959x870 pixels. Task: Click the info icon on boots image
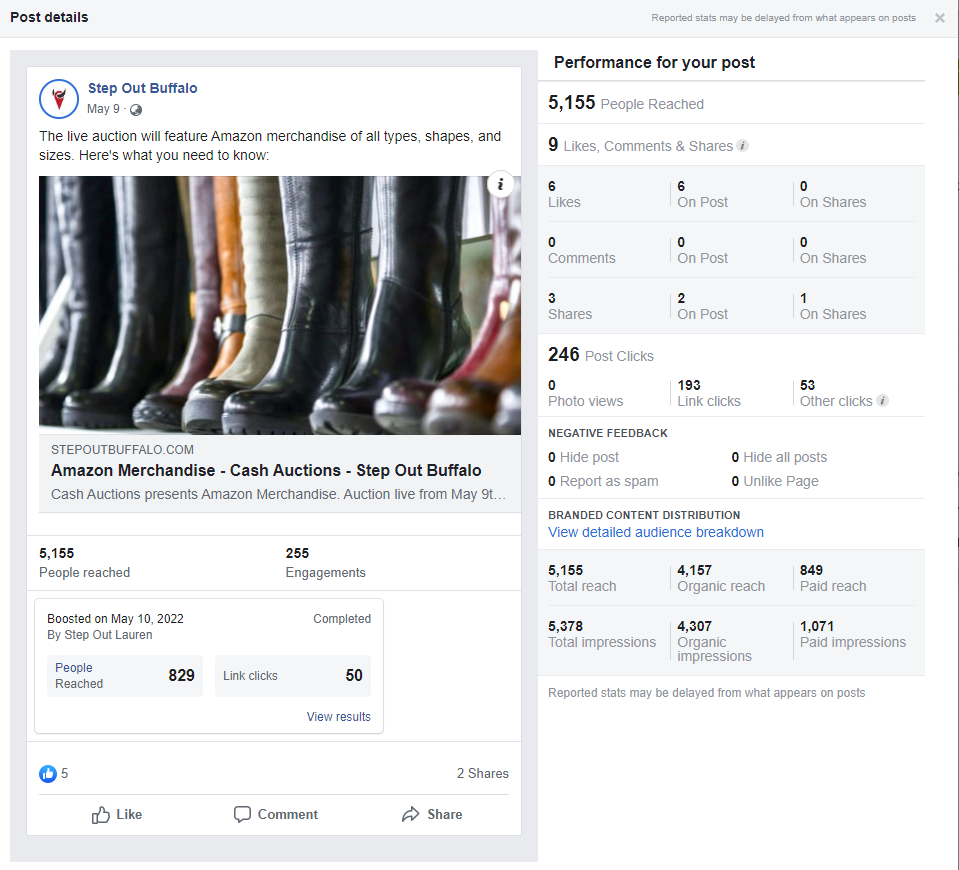(x=500, y=184)
